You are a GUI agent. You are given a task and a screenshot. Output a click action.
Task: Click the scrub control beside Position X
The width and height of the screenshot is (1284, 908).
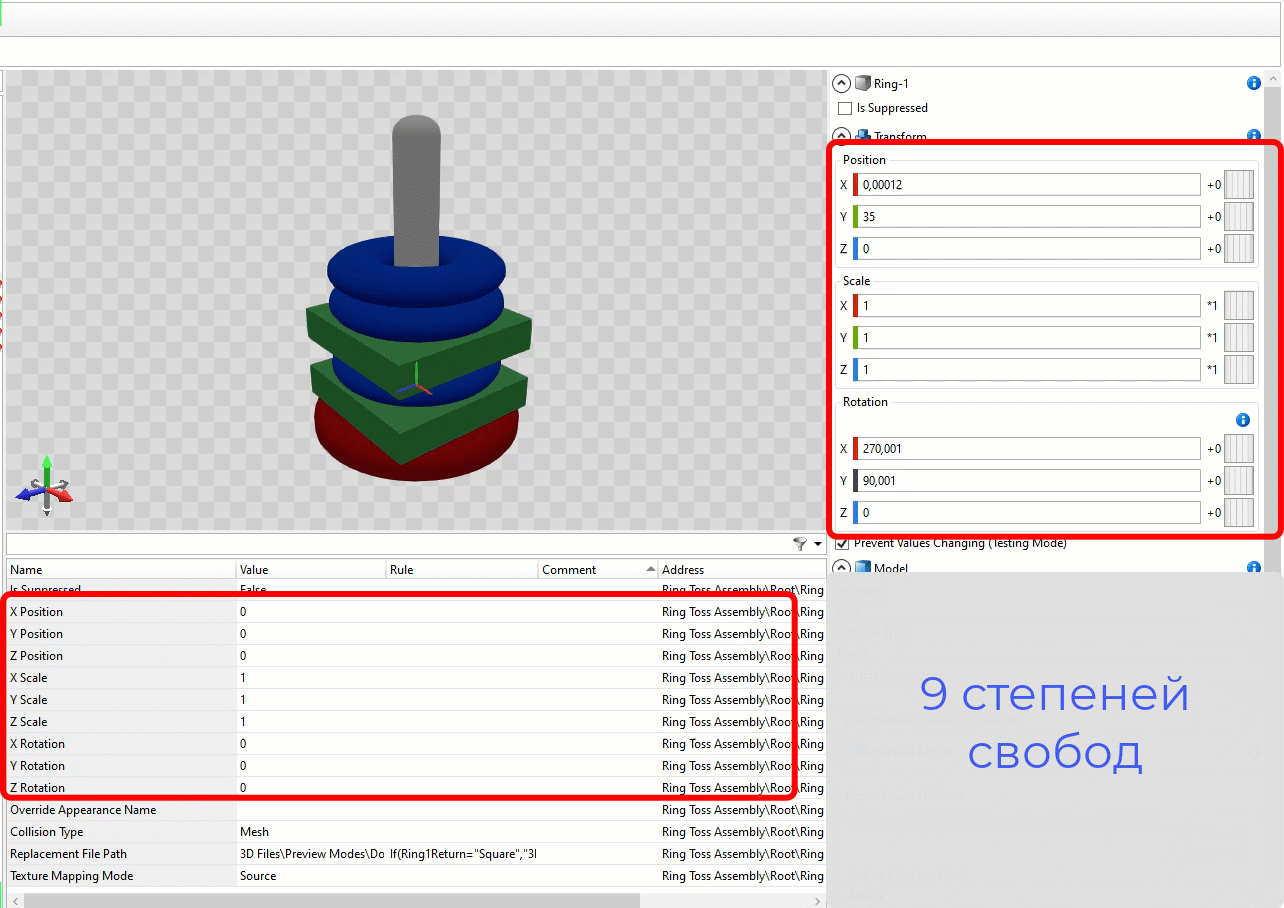tap(1239, 184)
